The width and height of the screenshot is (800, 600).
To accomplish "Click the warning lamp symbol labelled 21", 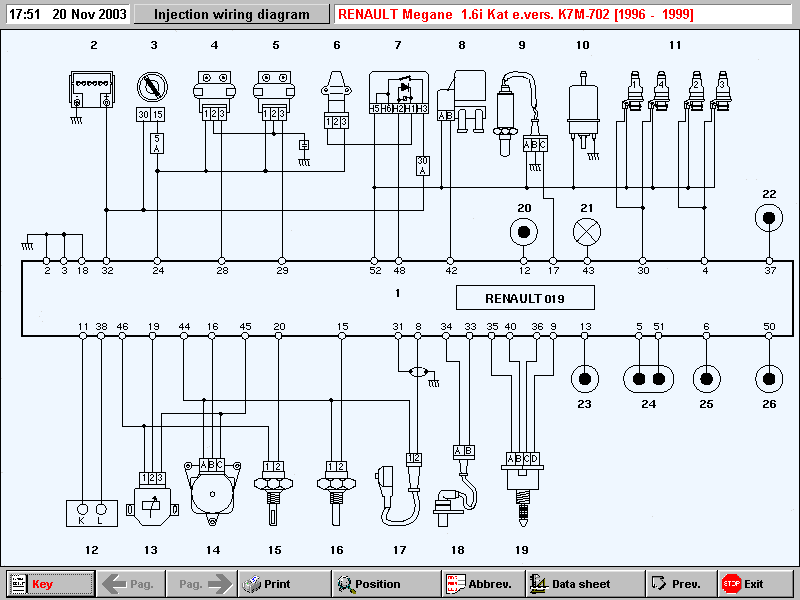I will [x=587, y=232].
